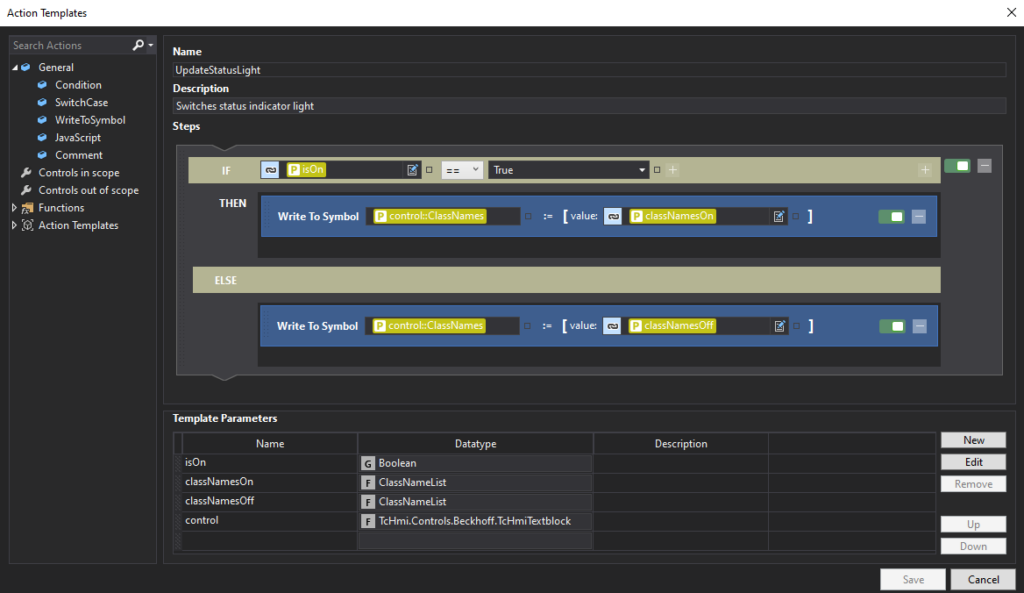Image resolution: width=1024 pixels, height=593 pixels.
Task: Click the Cancel button
Action: [x=982, y=579]
